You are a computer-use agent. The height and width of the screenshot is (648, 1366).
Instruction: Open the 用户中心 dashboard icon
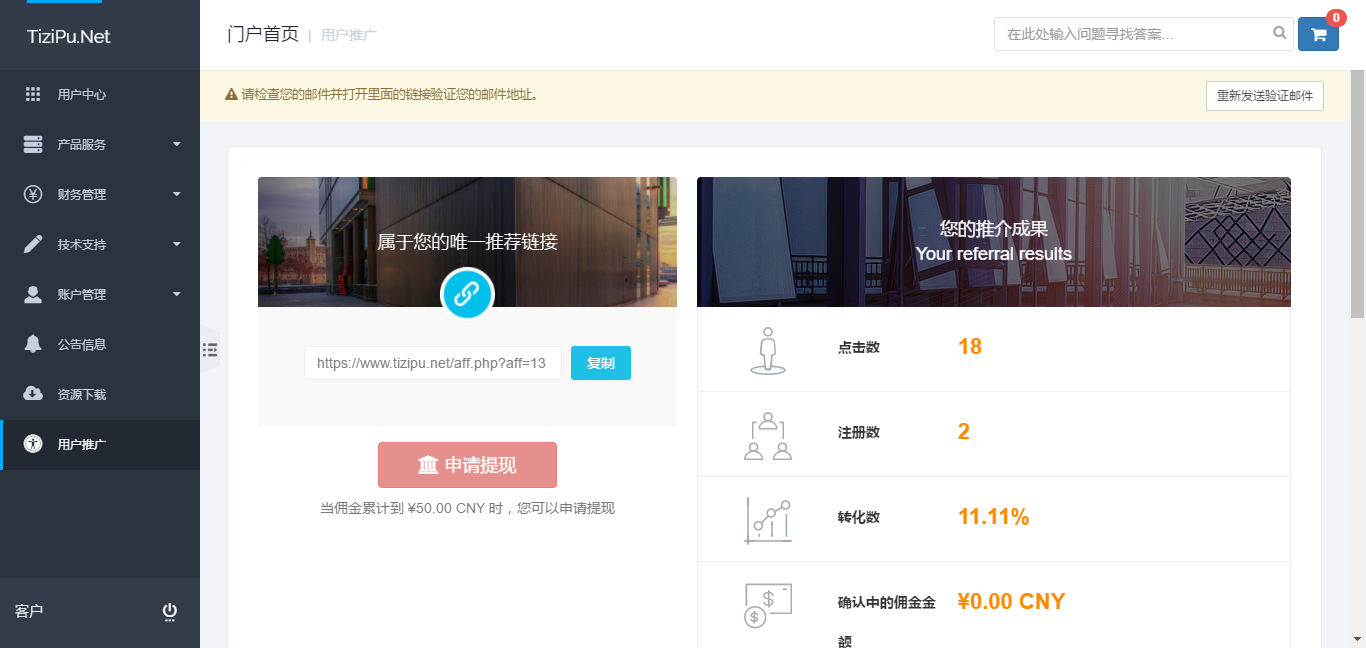(34, 94)
